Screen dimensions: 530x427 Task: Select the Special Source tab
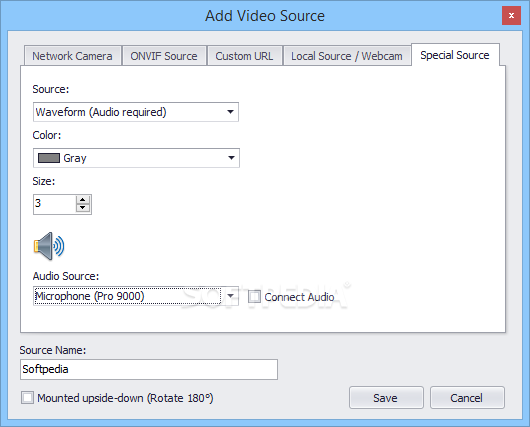pos(455,55)
